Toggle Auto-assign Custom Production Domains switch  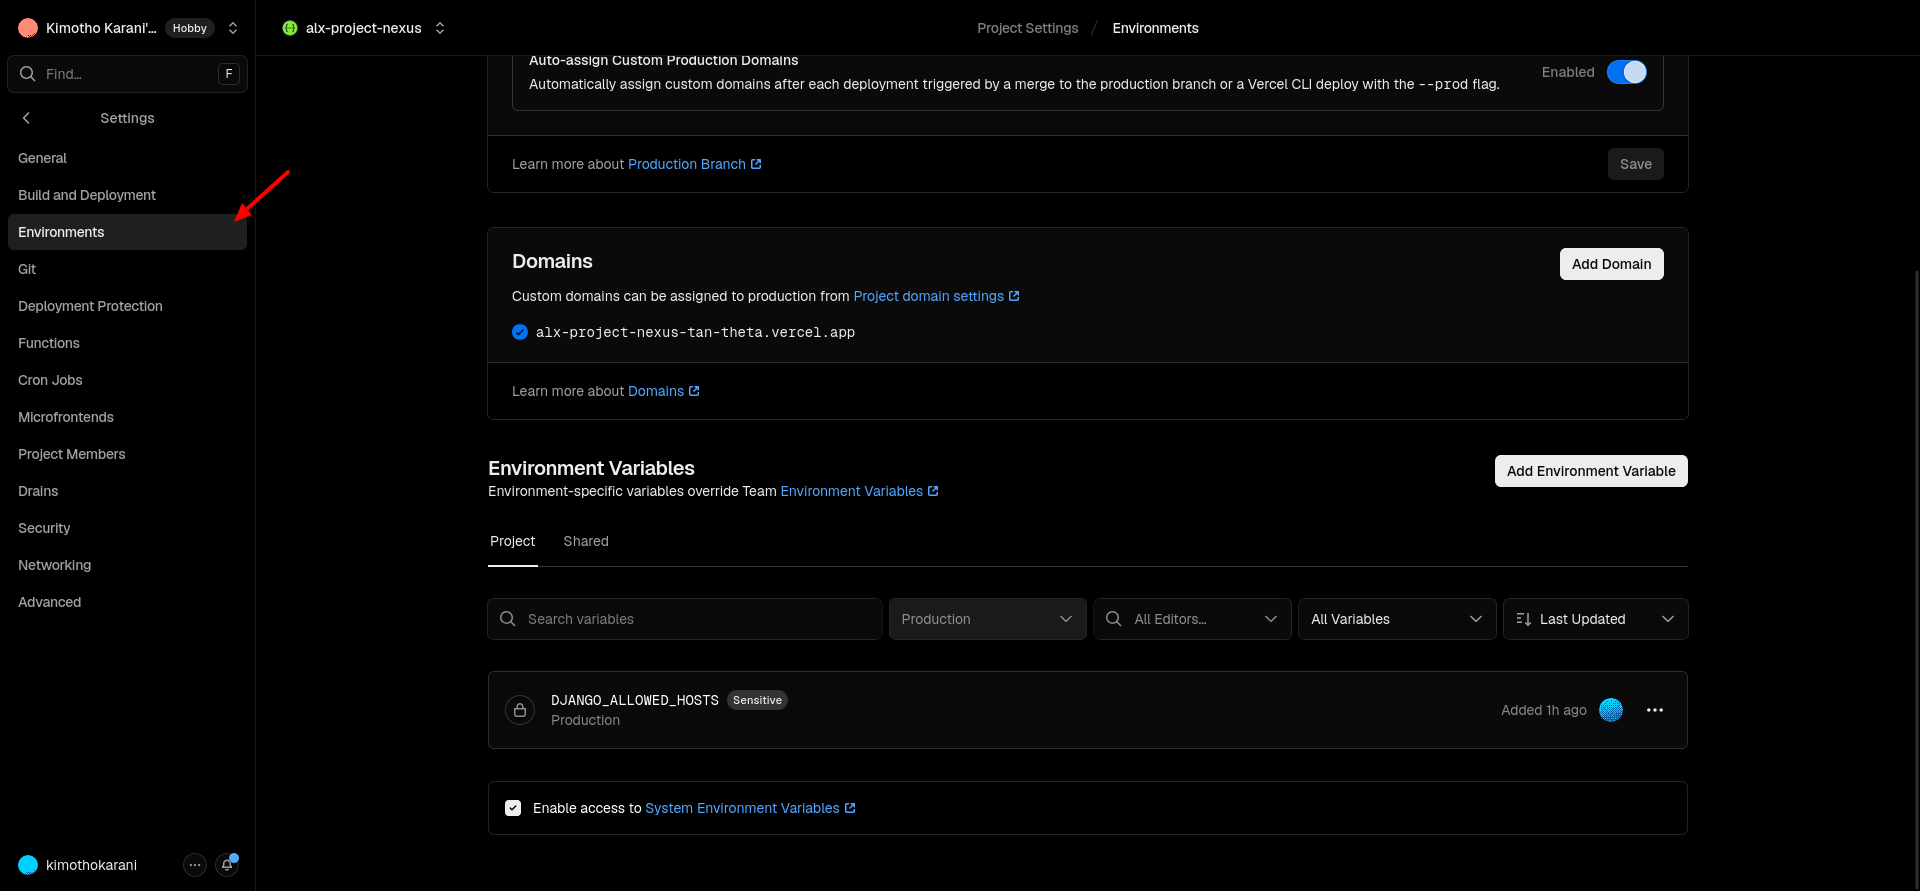1627,72
